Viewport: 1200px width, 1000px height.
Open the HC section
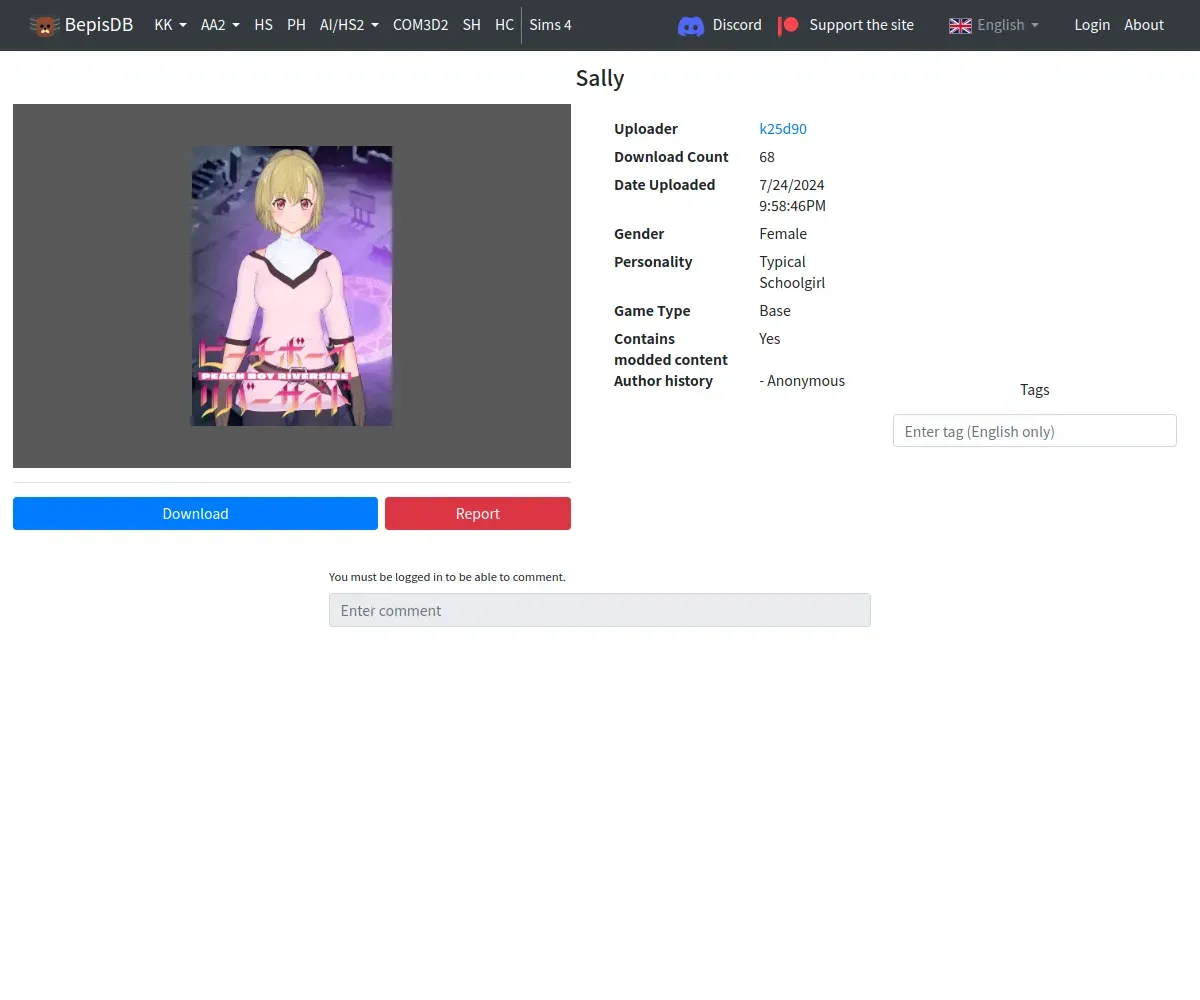click(504, 25)
